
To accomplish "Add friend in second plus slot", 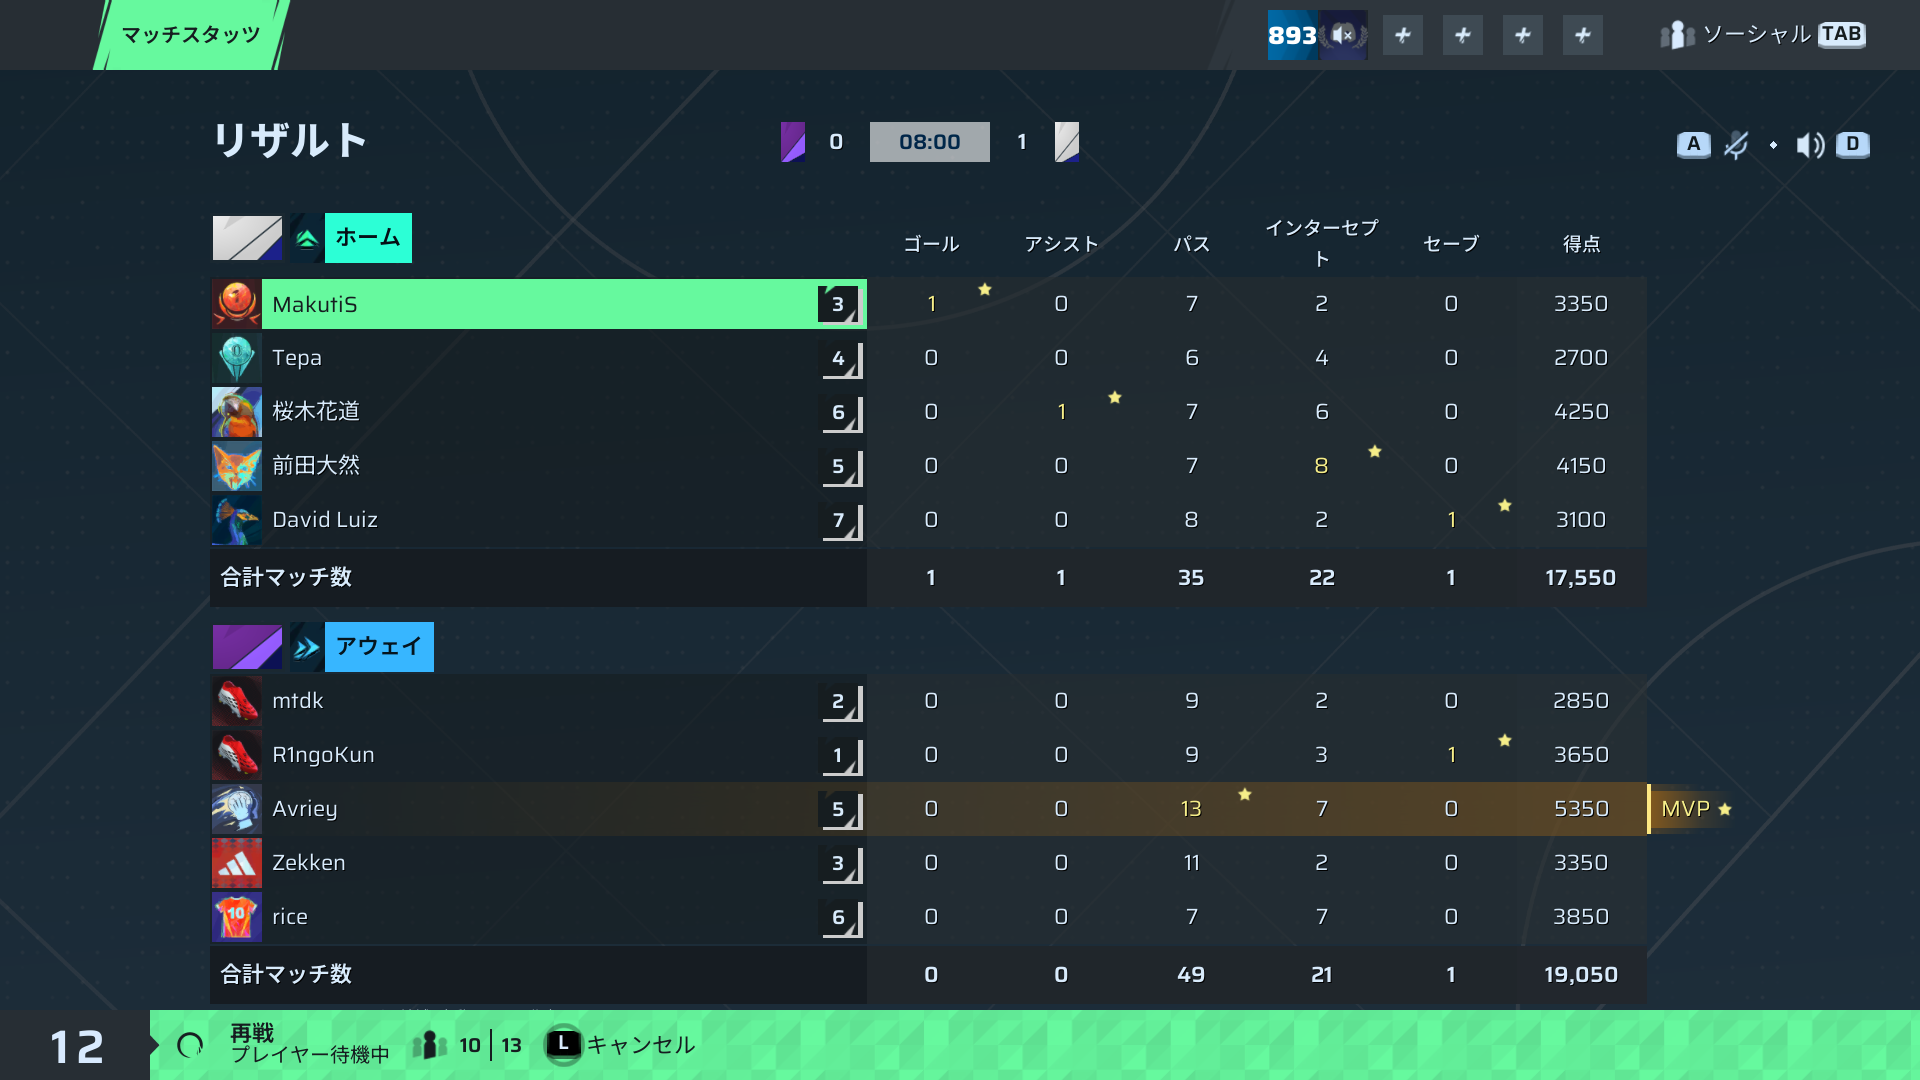I will [1463, 35].
